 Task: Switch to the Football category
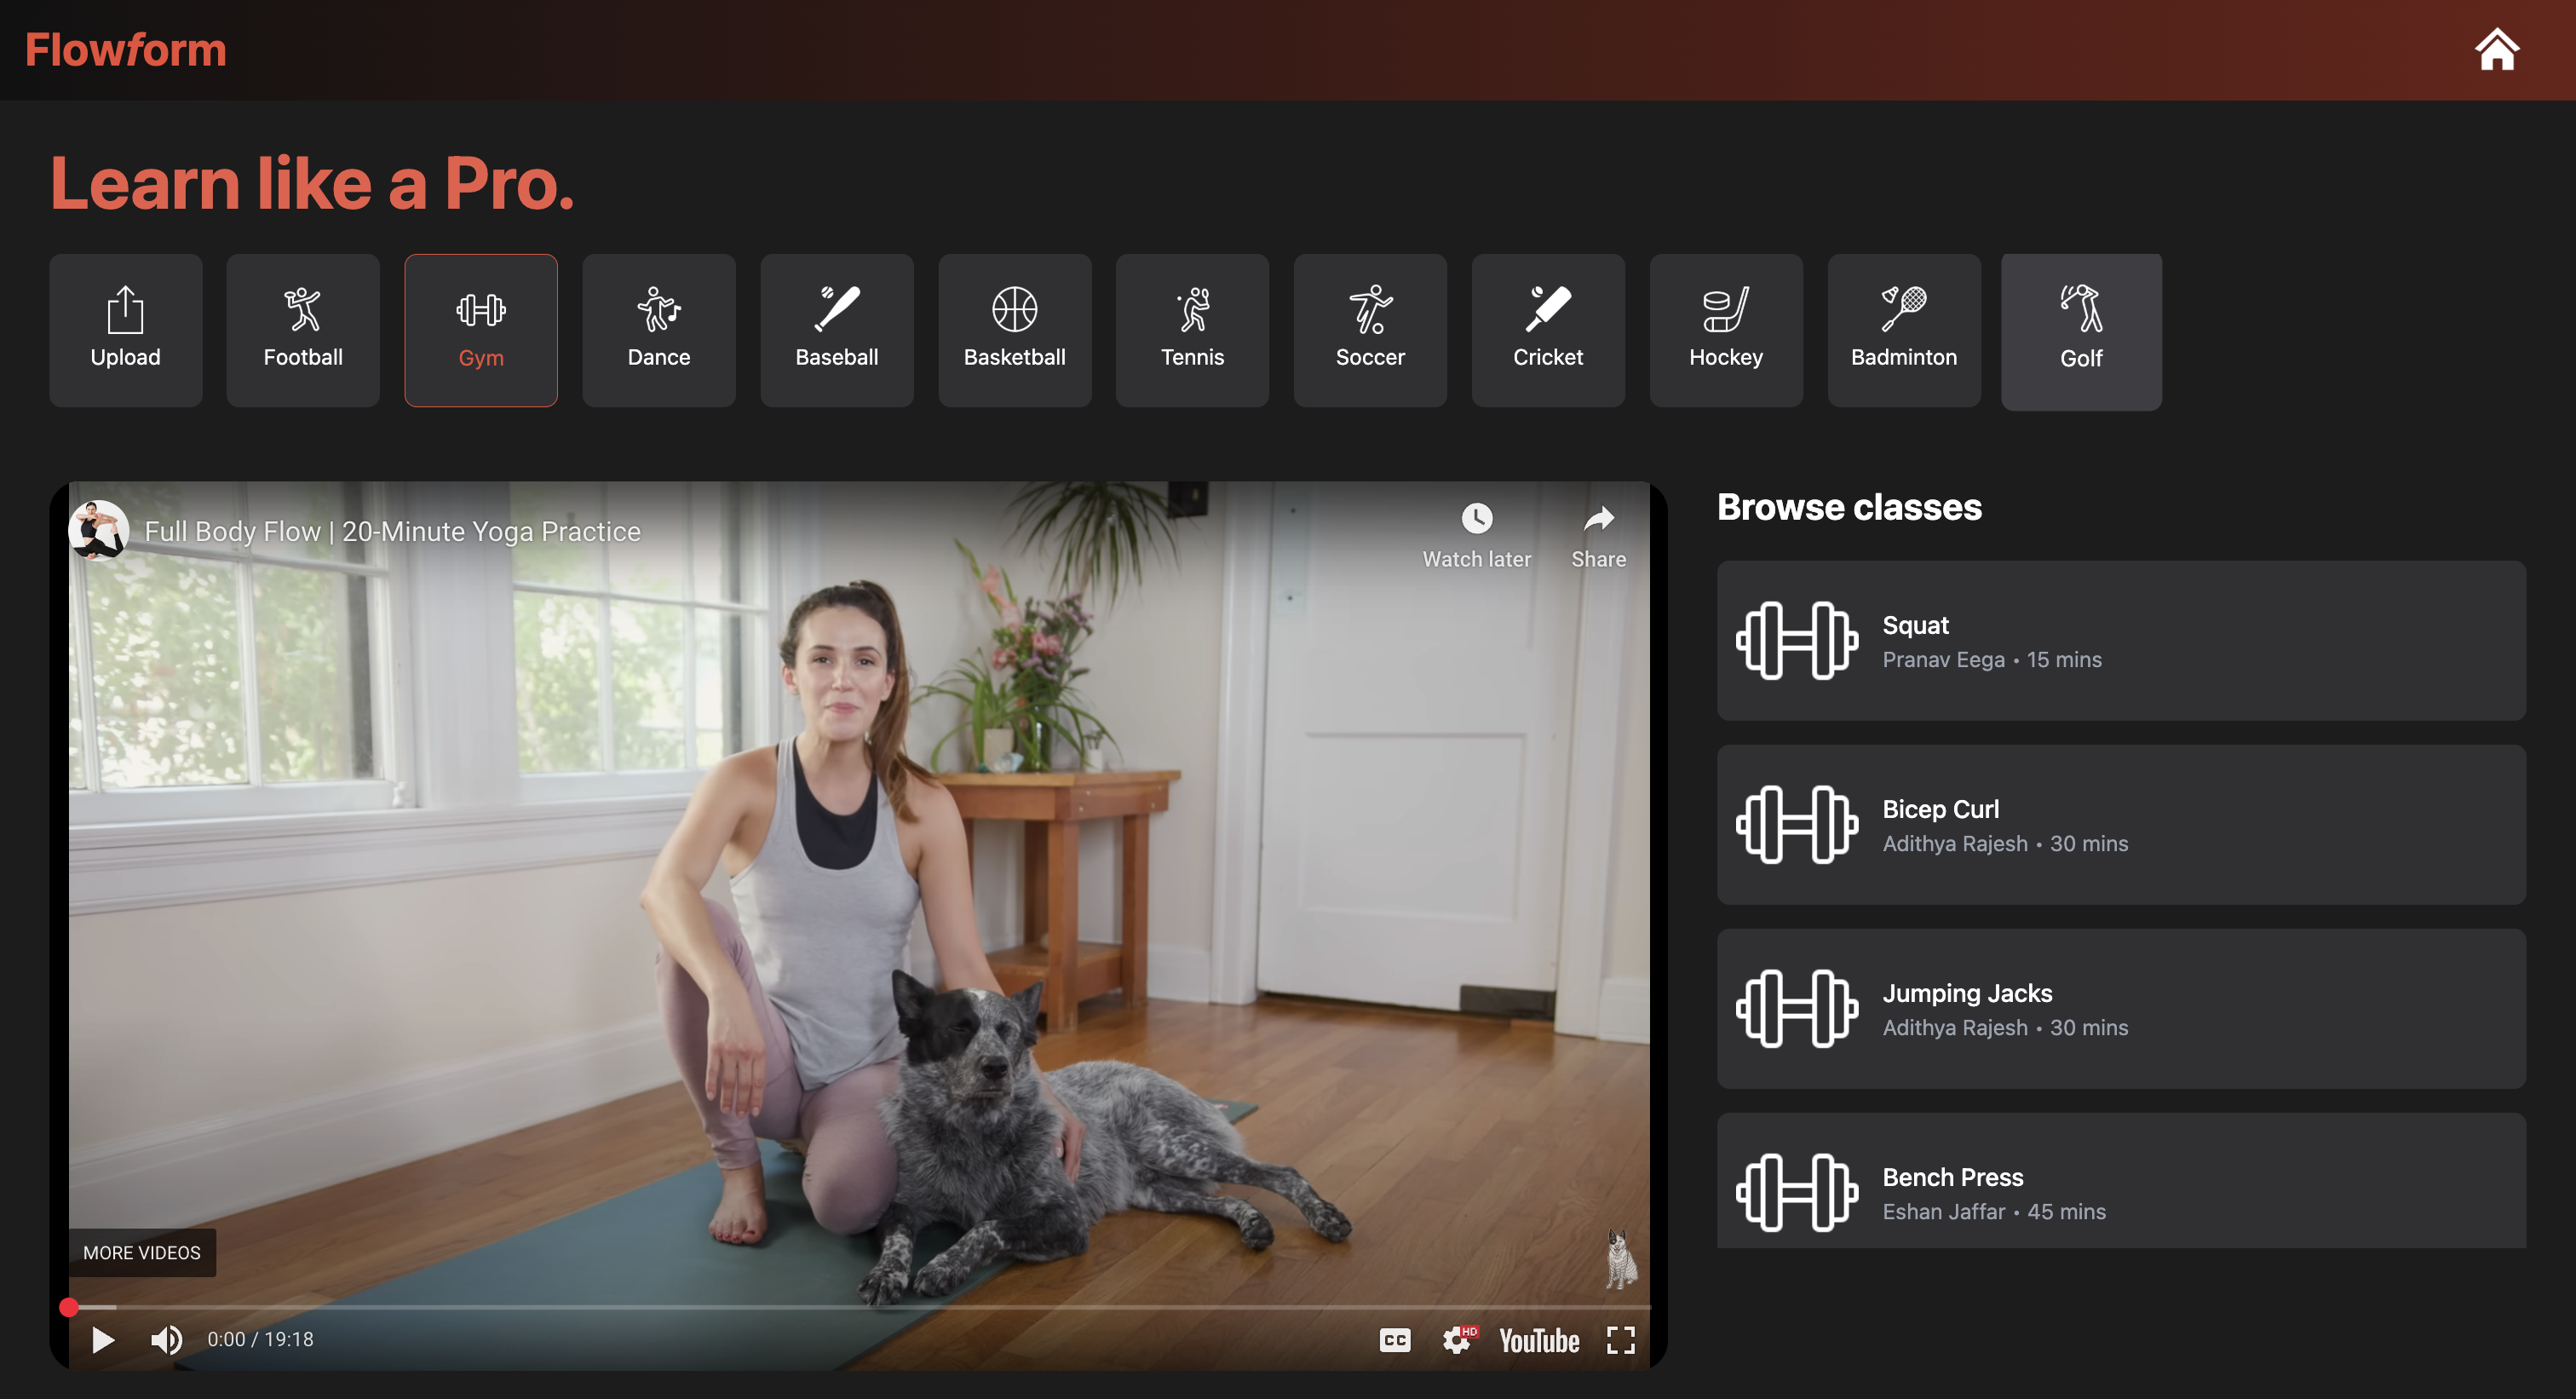click(x=302, y=330)
